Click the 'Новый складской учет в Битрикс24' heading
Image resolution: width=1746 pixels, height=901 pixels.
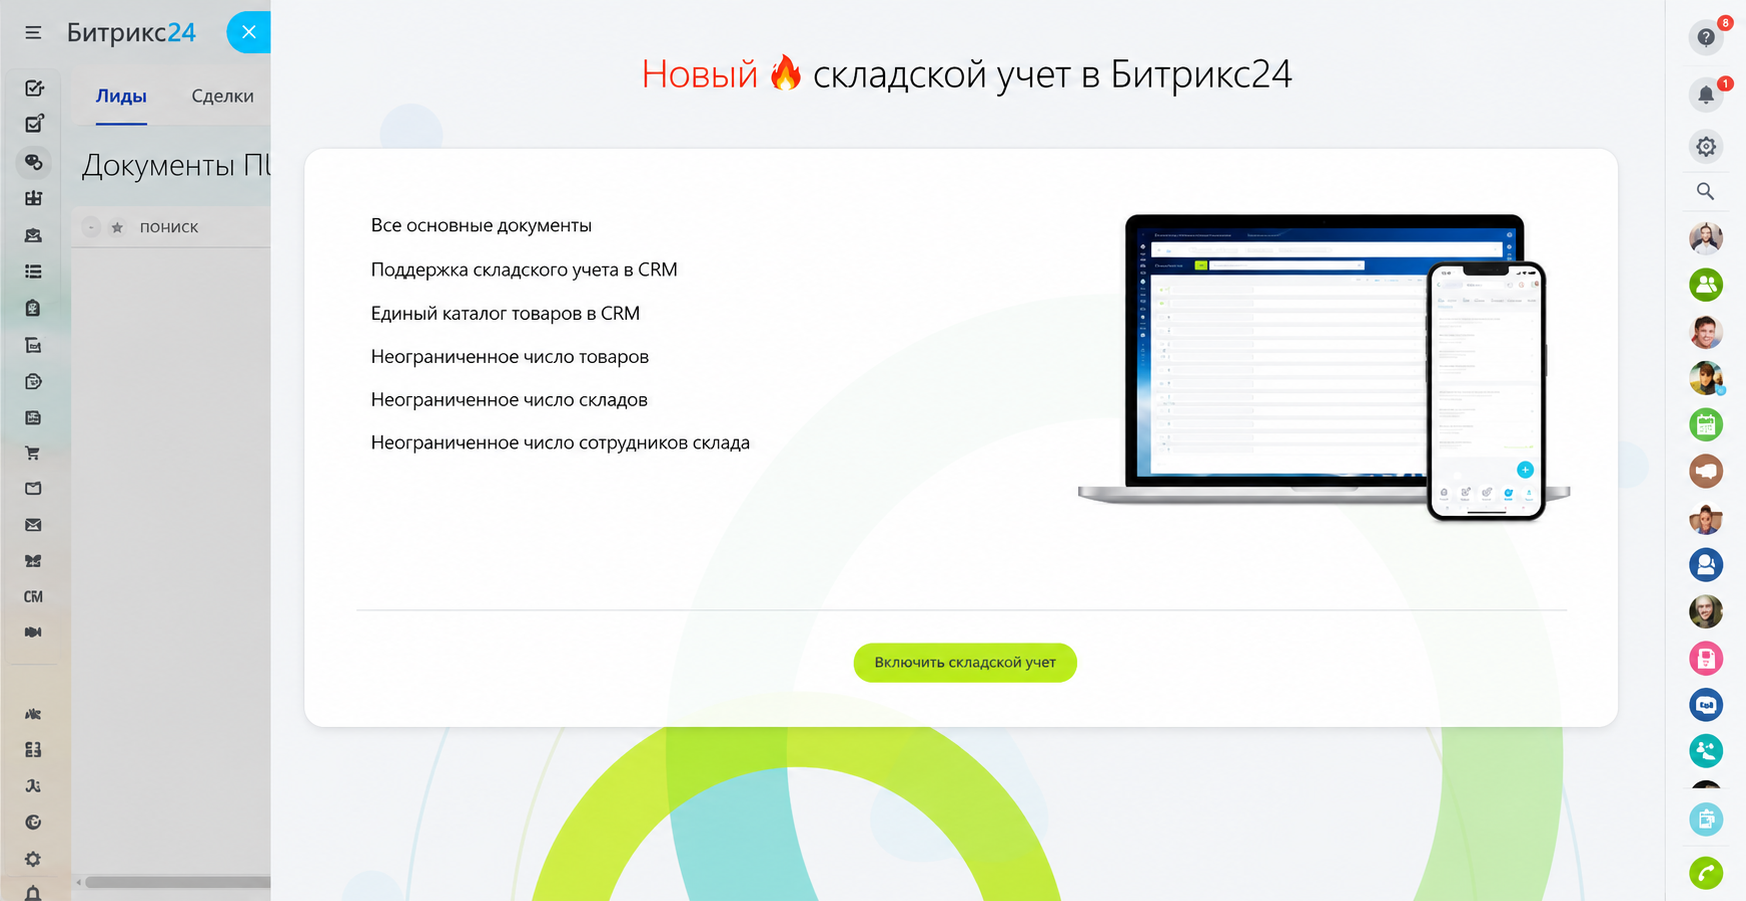(966, 74)
